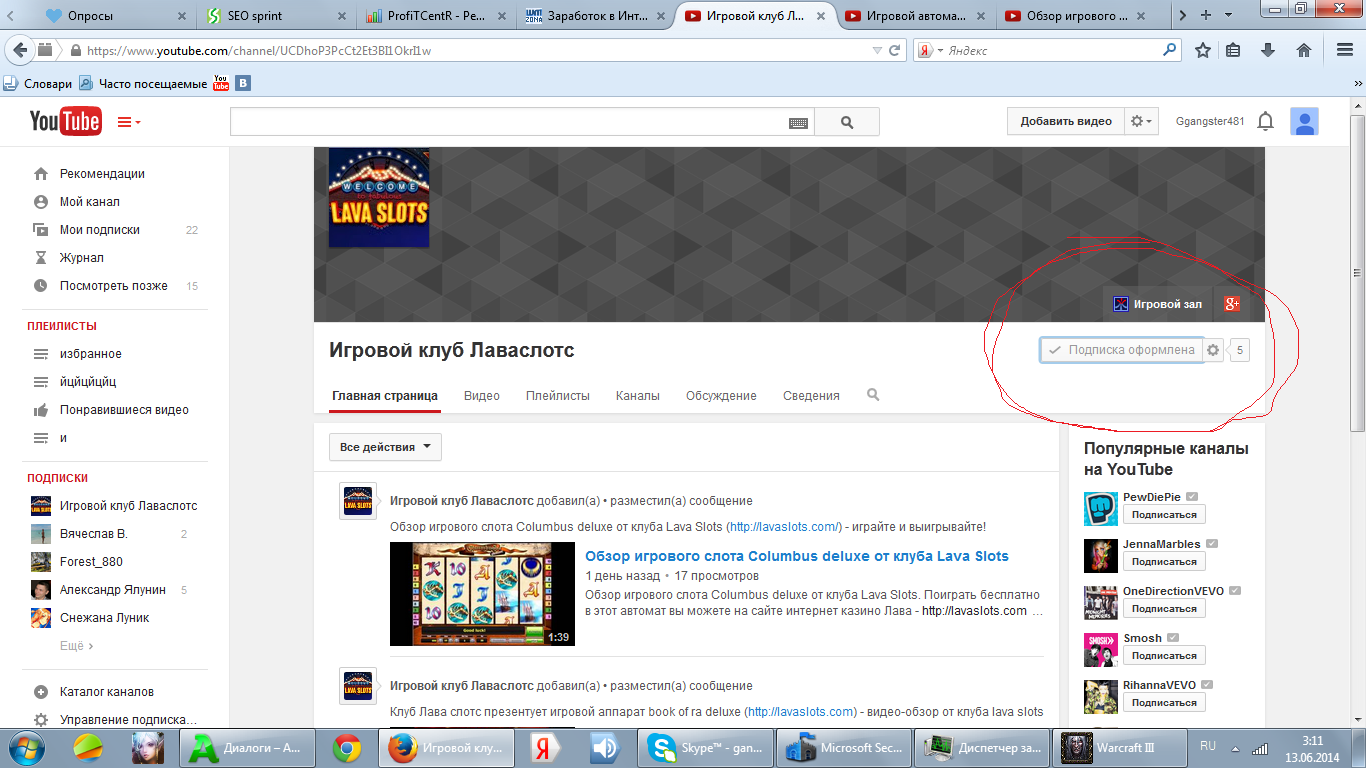Open Columbus deluxe video title link
The image size is (1366, 768).
click(x=797, y=556)
